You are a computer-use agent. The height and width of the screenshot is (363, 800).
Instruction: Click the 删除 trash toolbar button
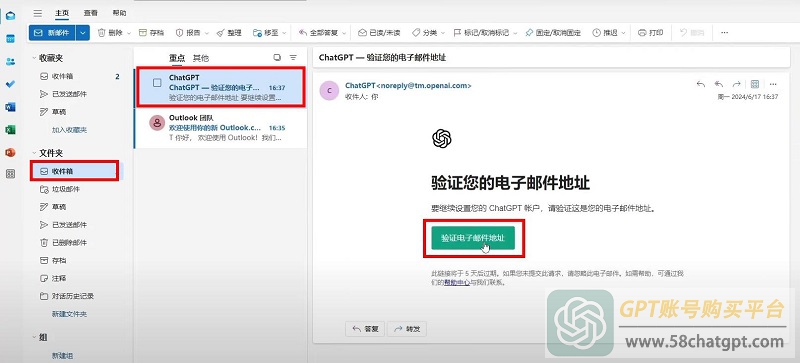(110, 33)
